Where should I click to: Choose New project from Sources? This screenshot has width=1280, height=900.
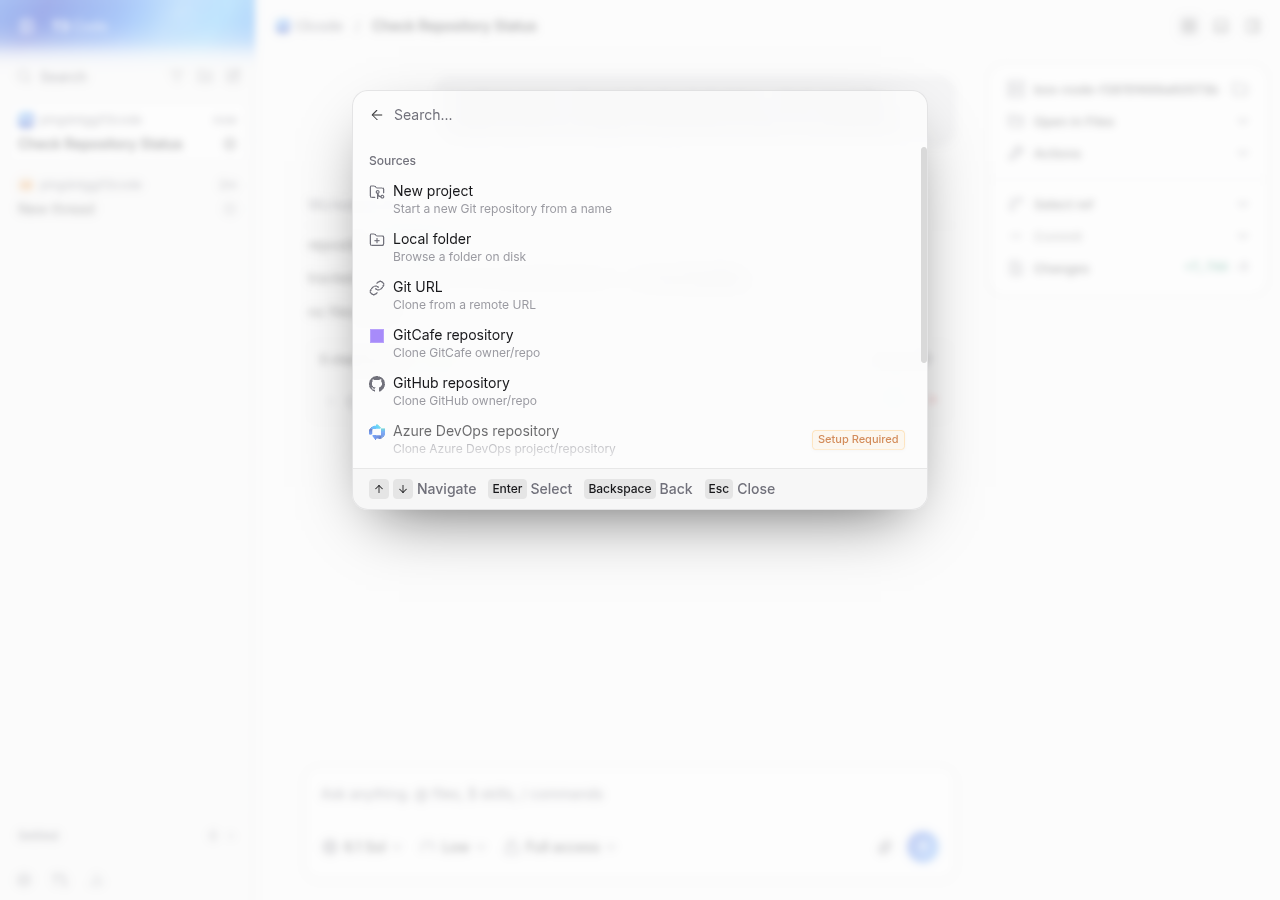(x=637, y=200)
